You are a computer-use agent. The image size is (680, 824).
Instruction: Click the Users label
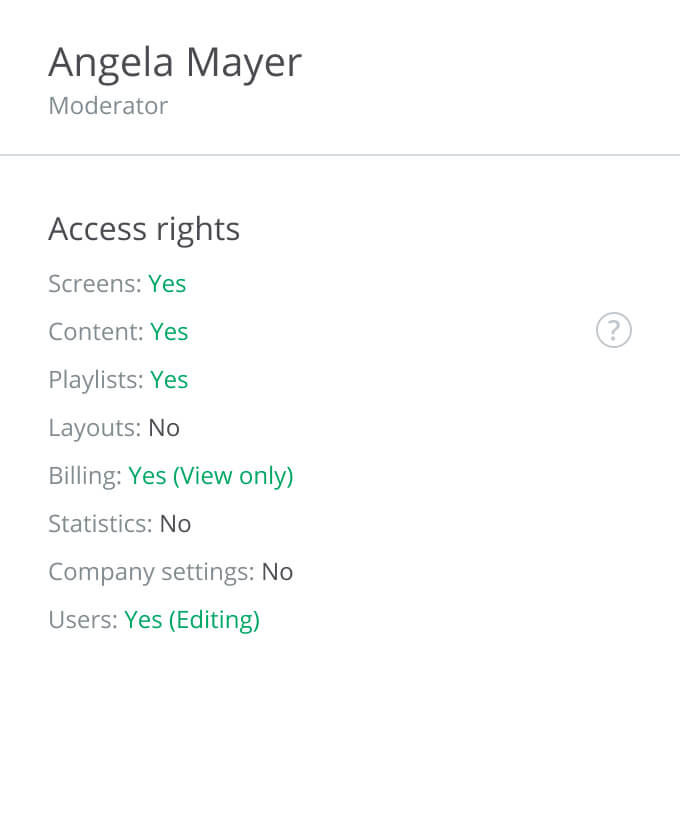coord(83,620)
